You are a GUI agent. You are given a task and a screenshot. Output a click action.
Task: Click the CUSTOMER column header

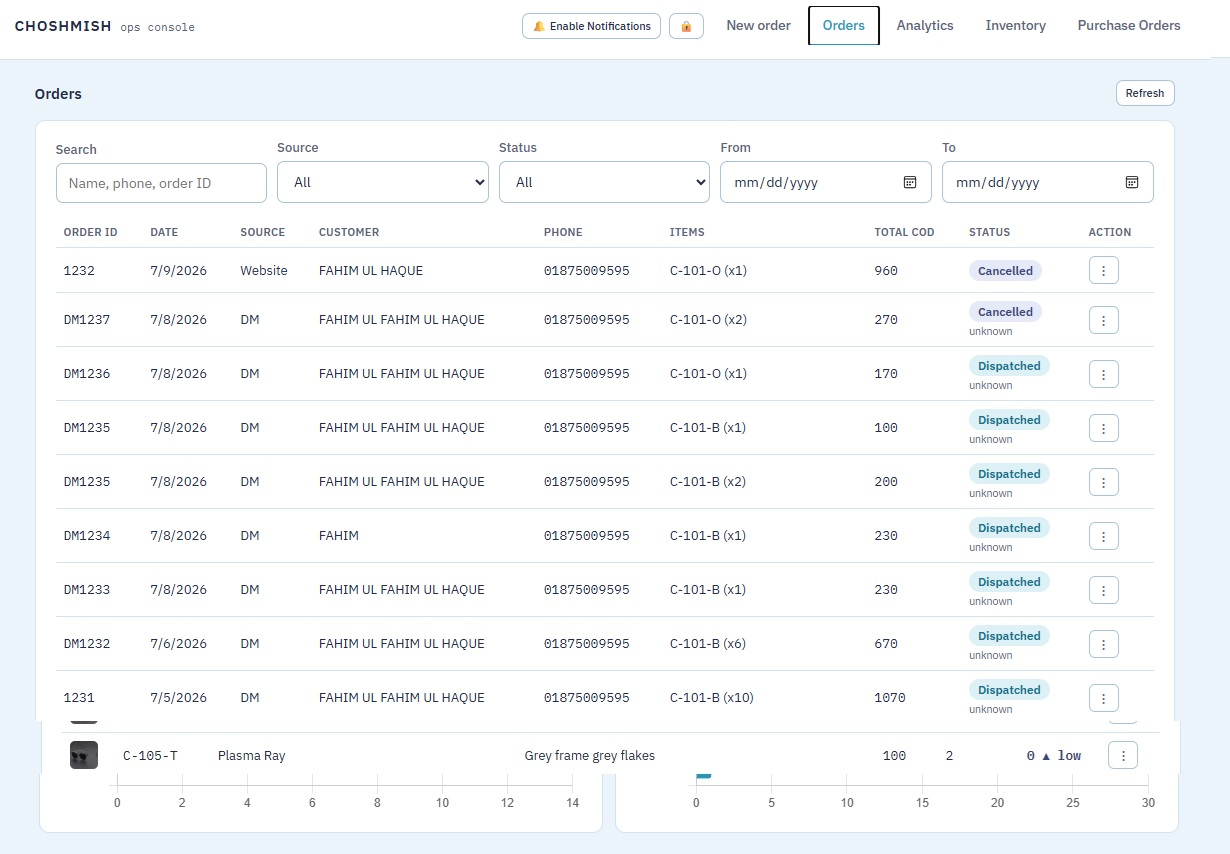click(x=349, y=232)
